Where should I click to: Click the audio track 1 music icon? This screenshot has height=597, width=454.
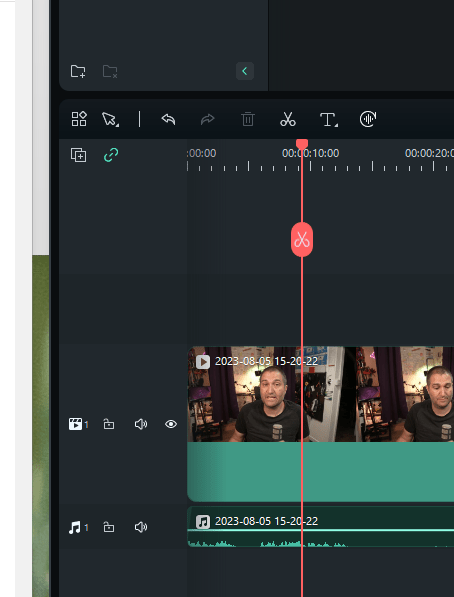click(75, 527)
